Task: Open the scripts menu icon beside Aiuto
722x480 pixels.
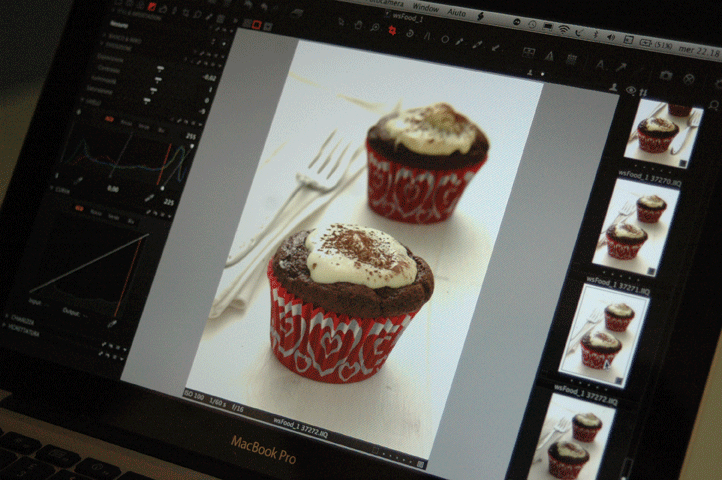Action: coord(480,17)
